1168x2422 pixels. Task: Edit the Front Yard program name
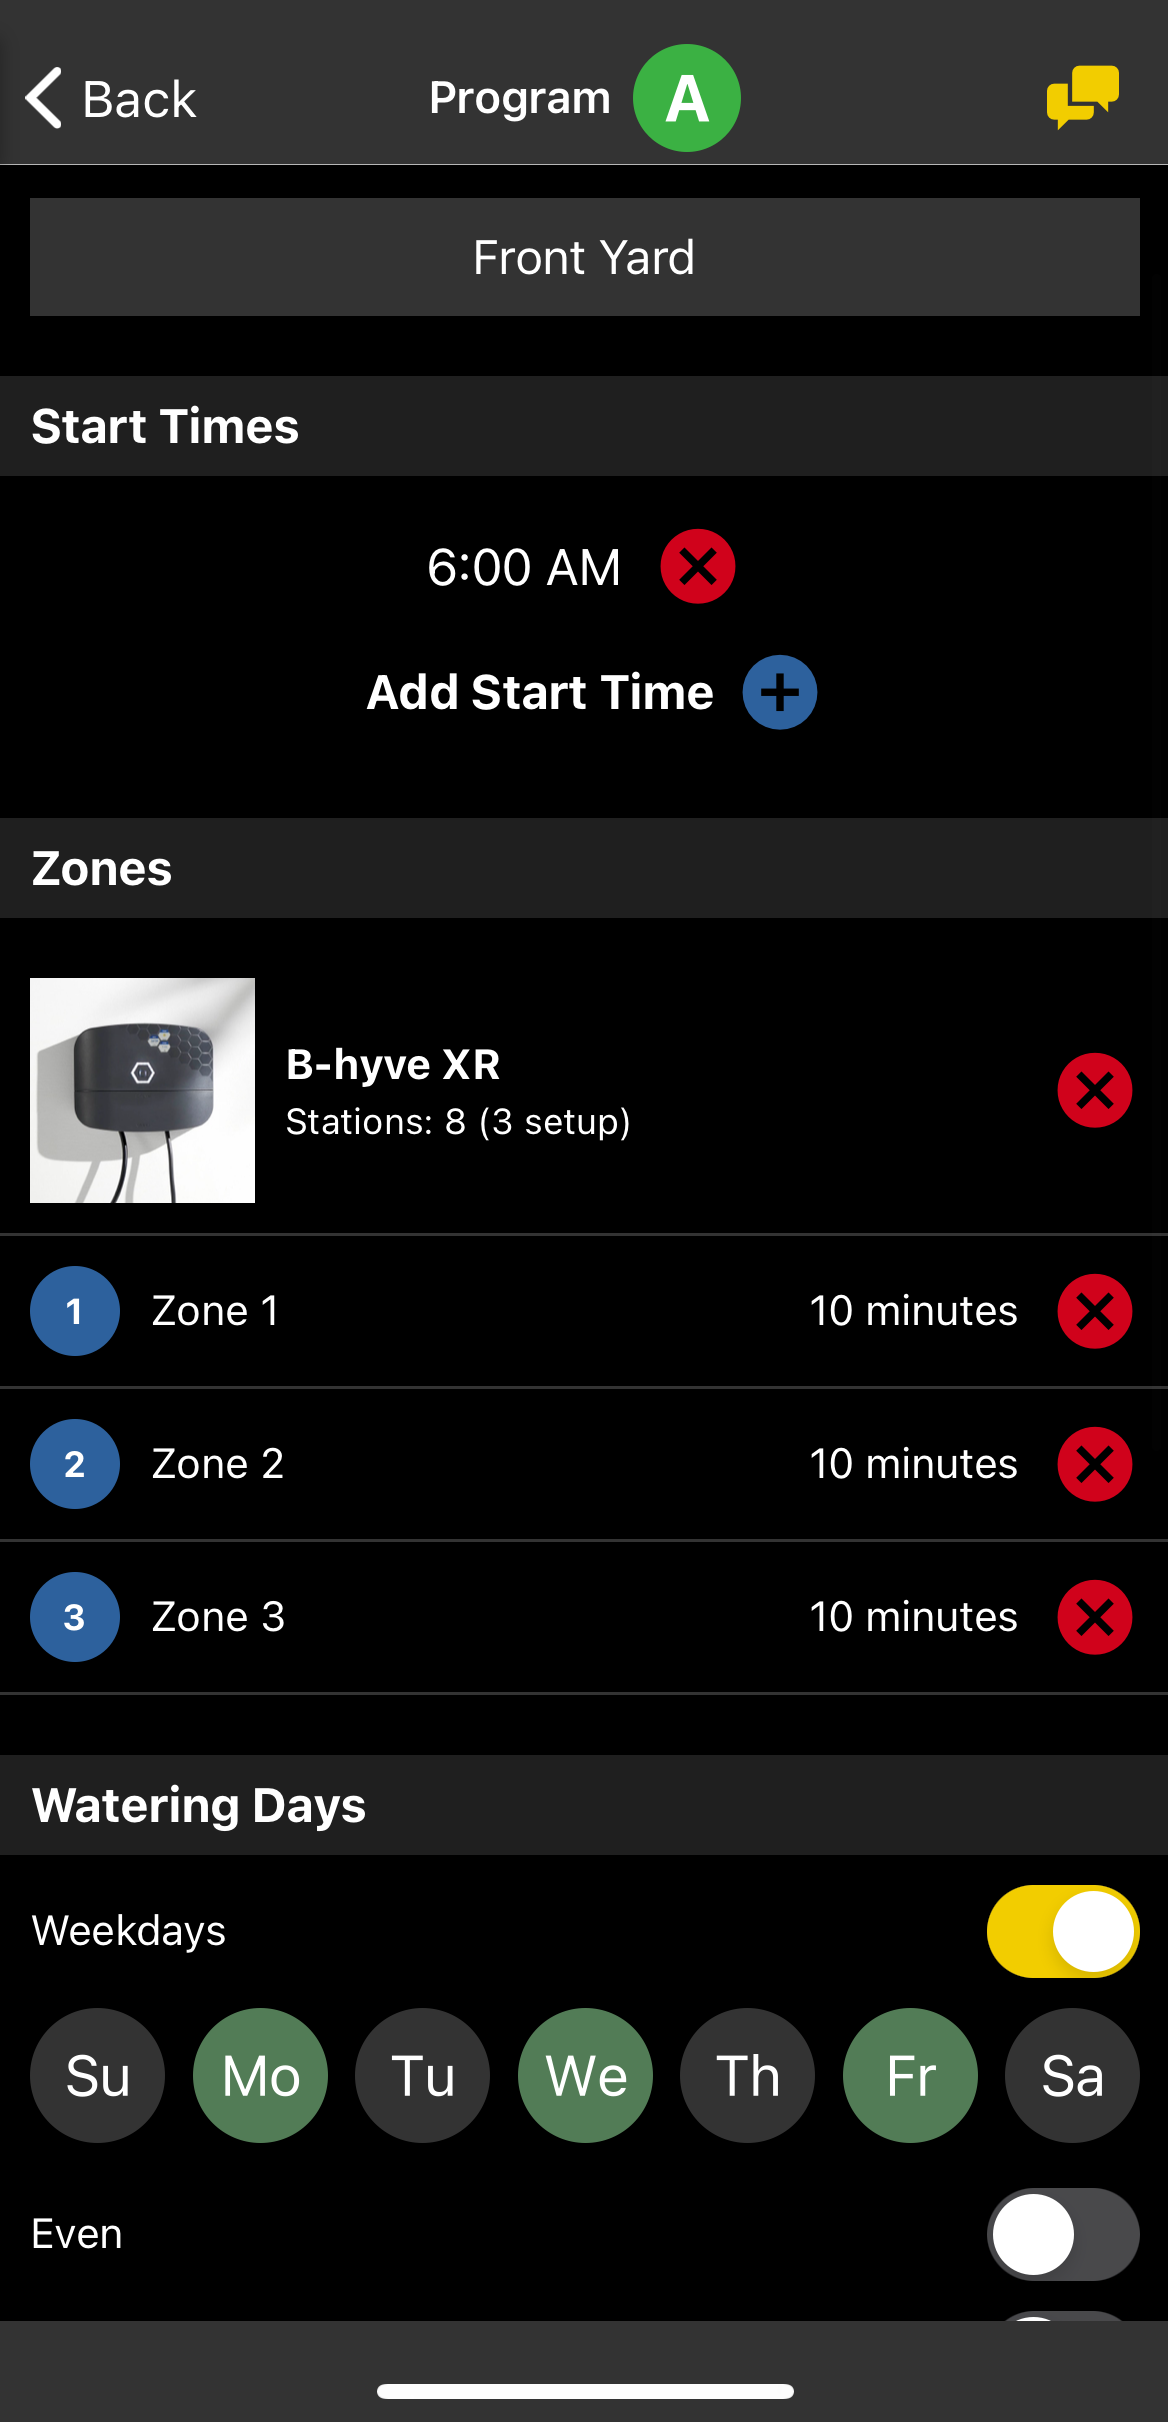coord(584,257)
